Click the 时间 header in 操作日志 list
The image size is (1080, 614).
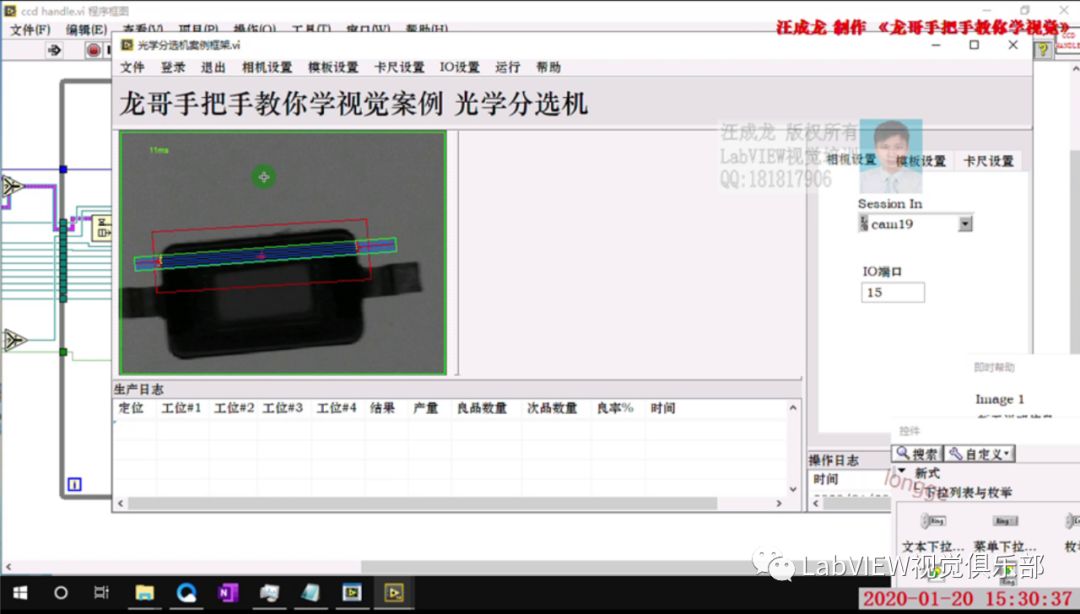(825, 479)
